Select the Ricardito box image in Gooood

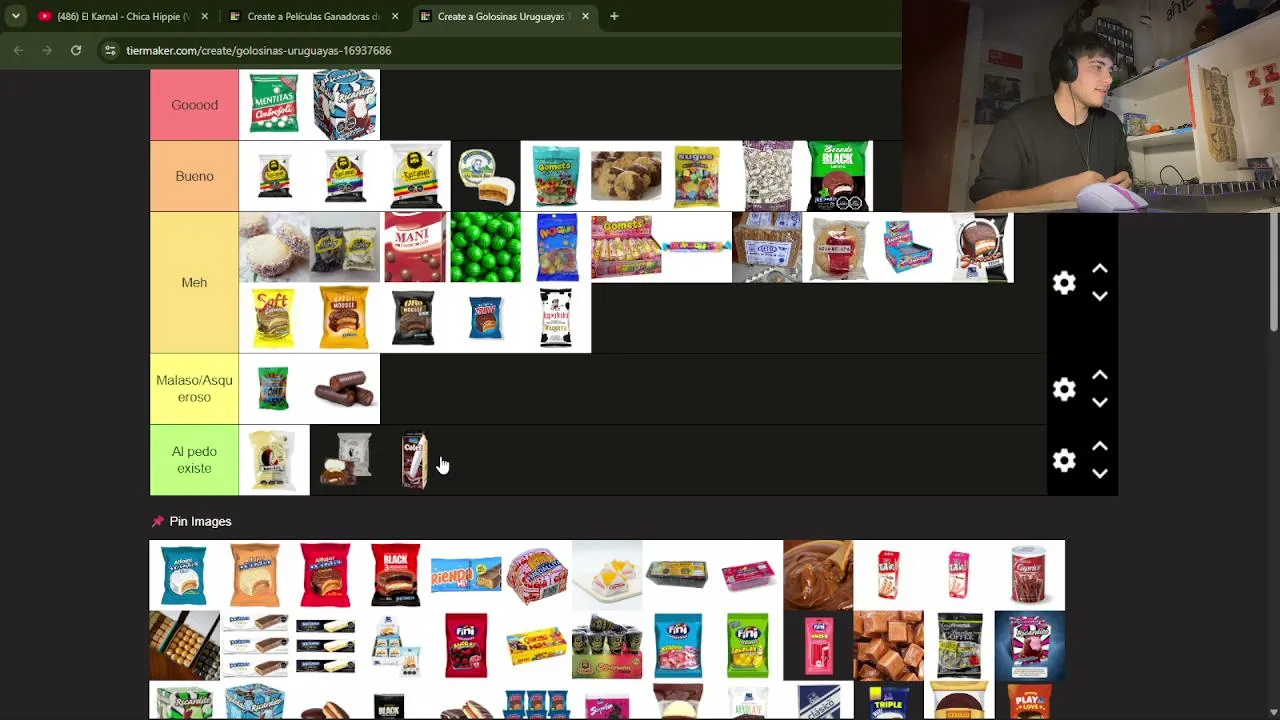click(345, 105)
